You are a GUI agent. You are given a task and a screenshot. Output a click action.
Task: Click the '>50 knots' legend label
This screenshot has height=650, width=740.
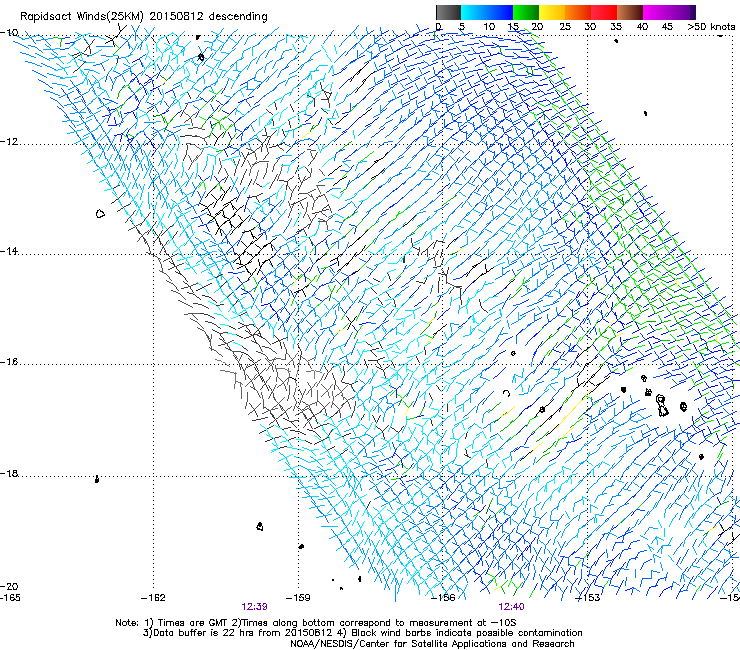click(711, 27)
